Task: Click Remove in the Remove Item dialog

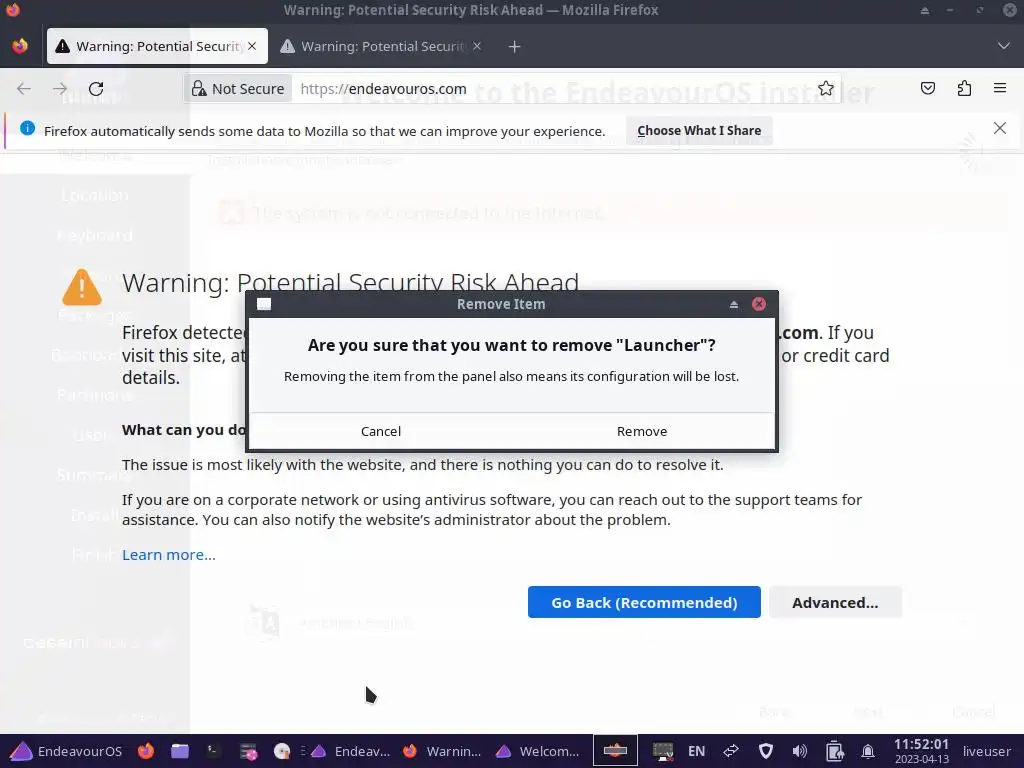Action: [x=642, y=431]
